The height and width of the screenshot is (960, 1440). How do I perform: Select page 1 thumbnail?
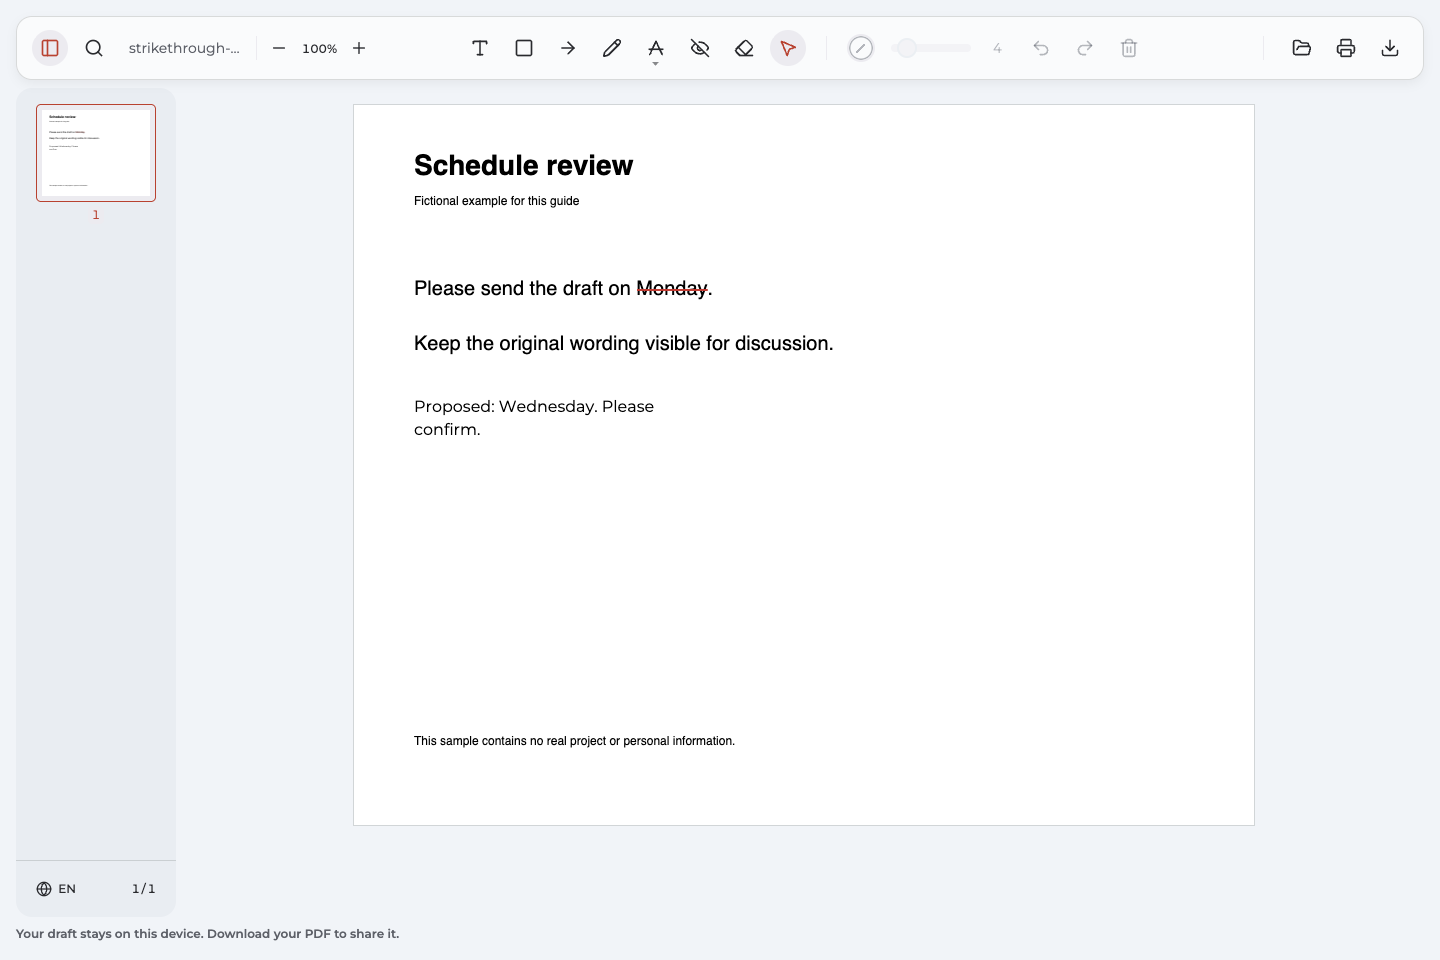point(96,153)
